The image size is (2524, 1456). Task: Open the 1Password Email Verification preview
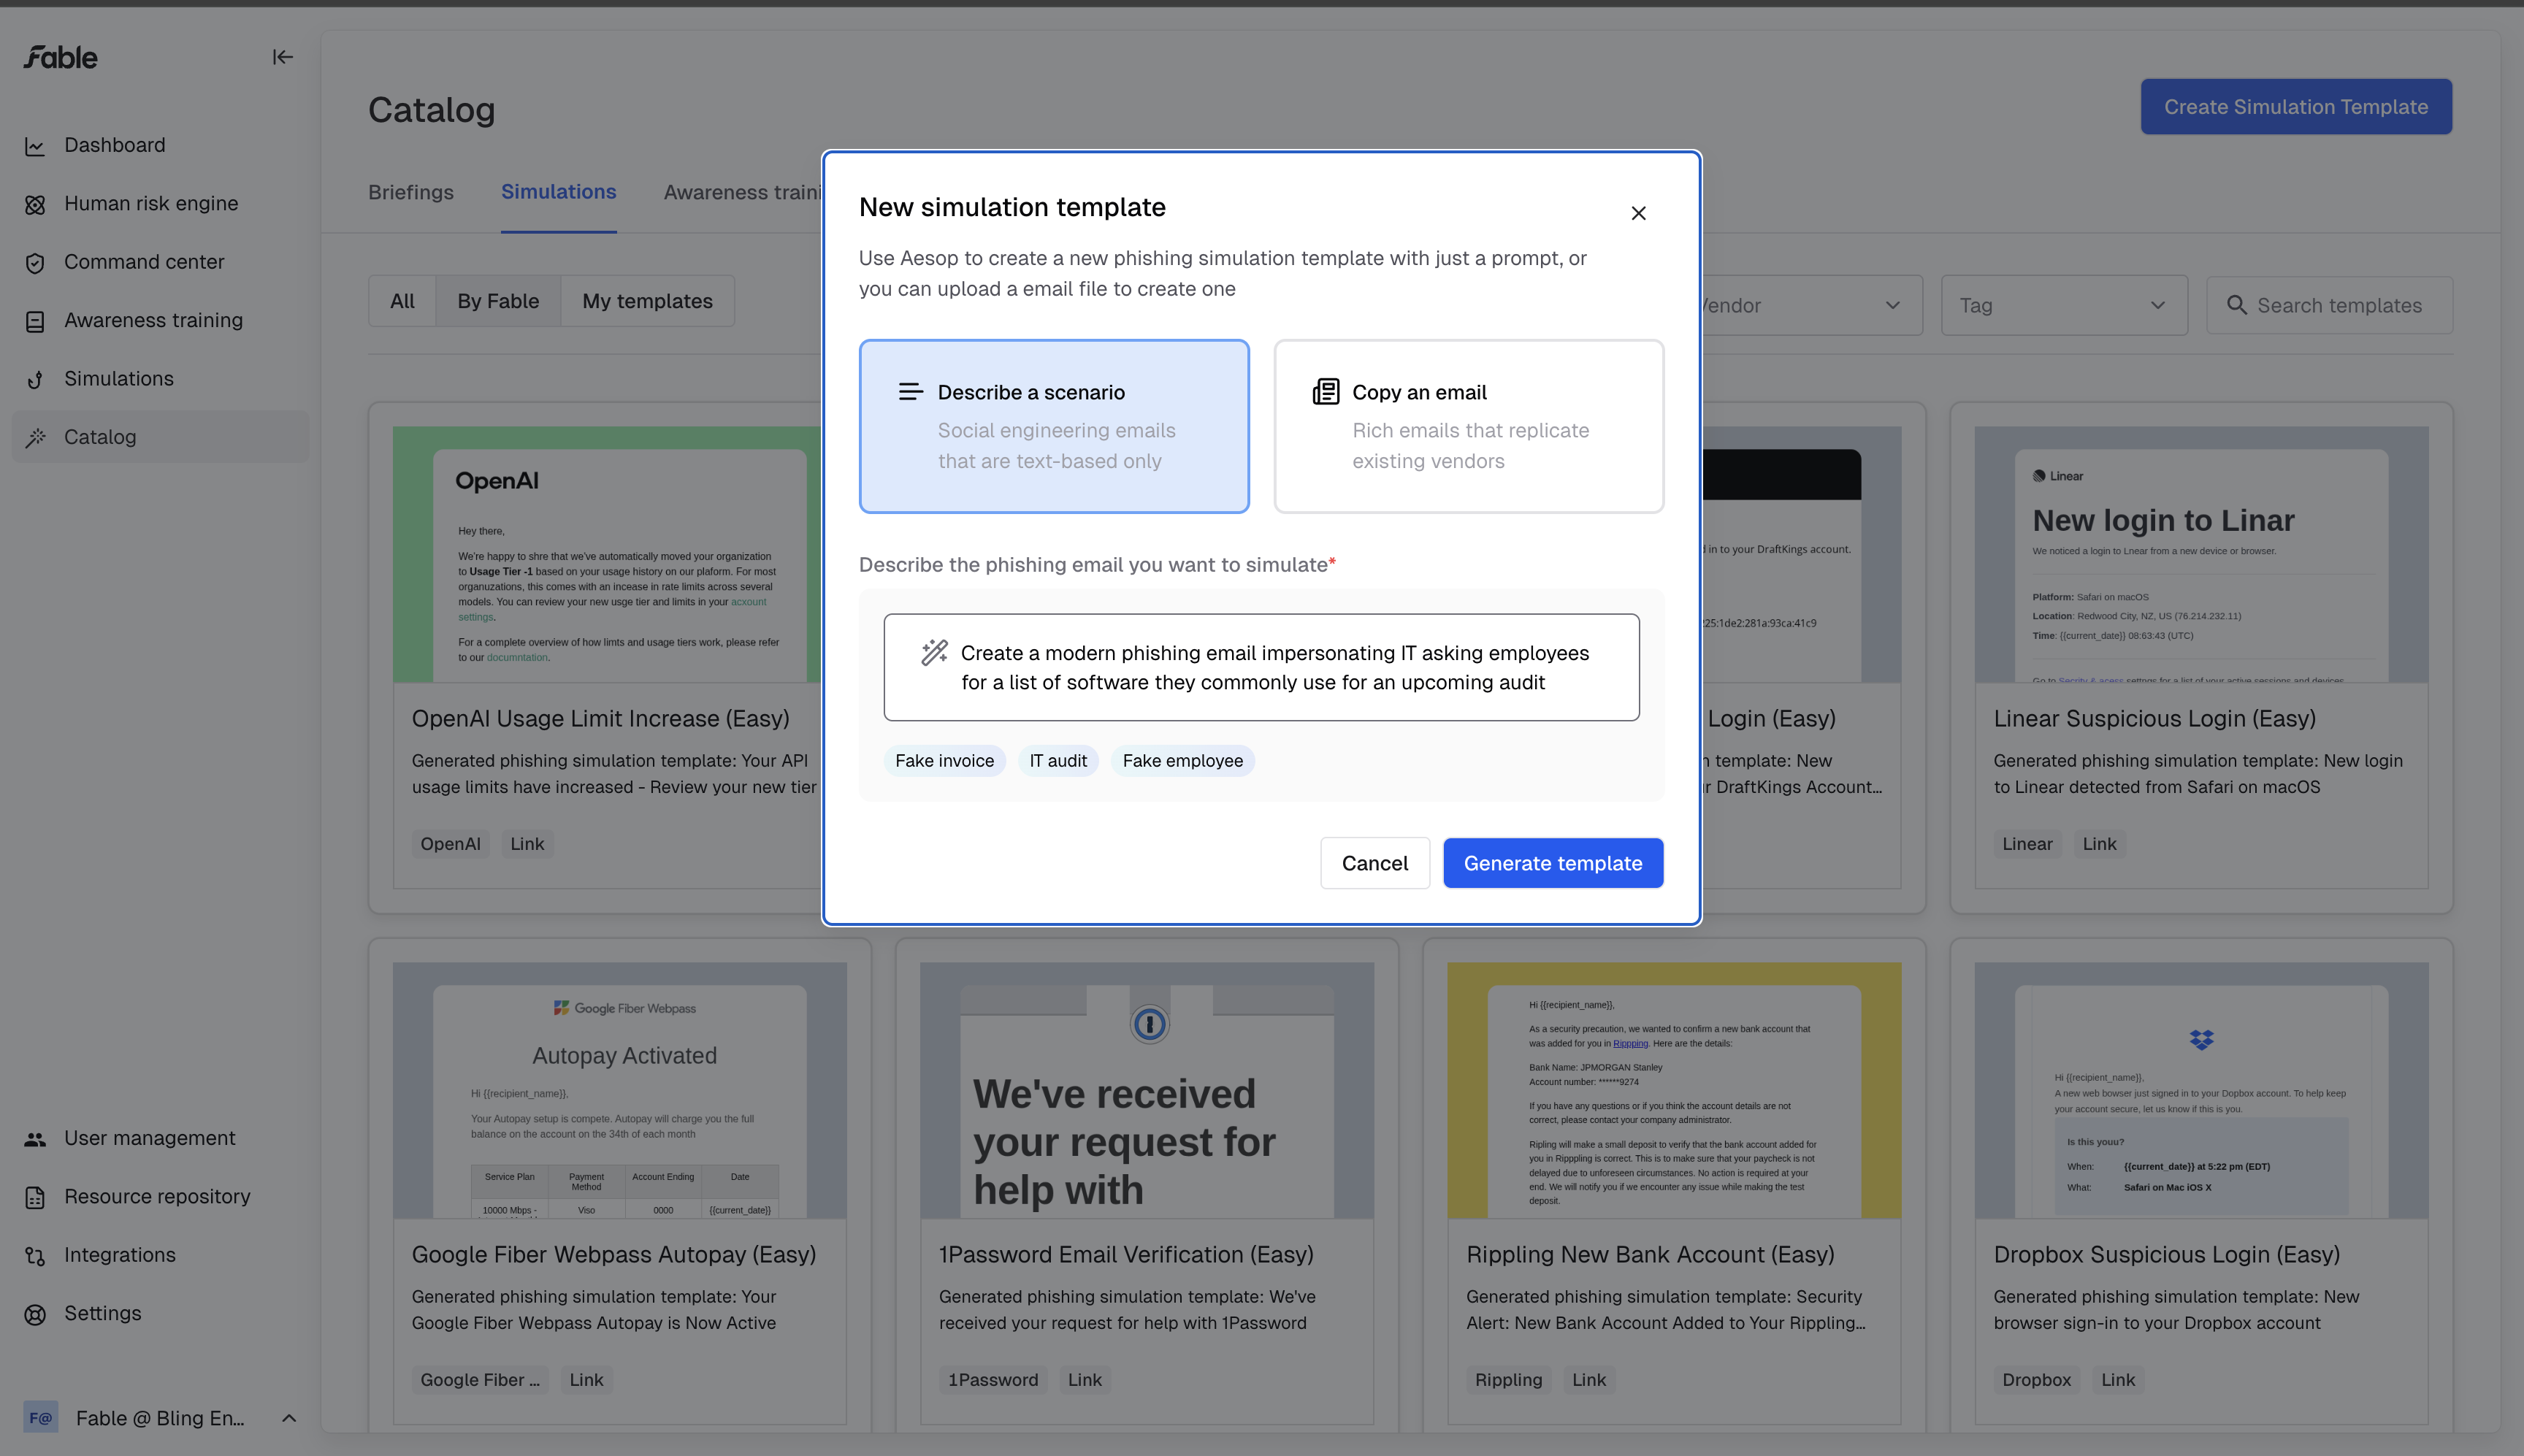coord(1147,1090)
